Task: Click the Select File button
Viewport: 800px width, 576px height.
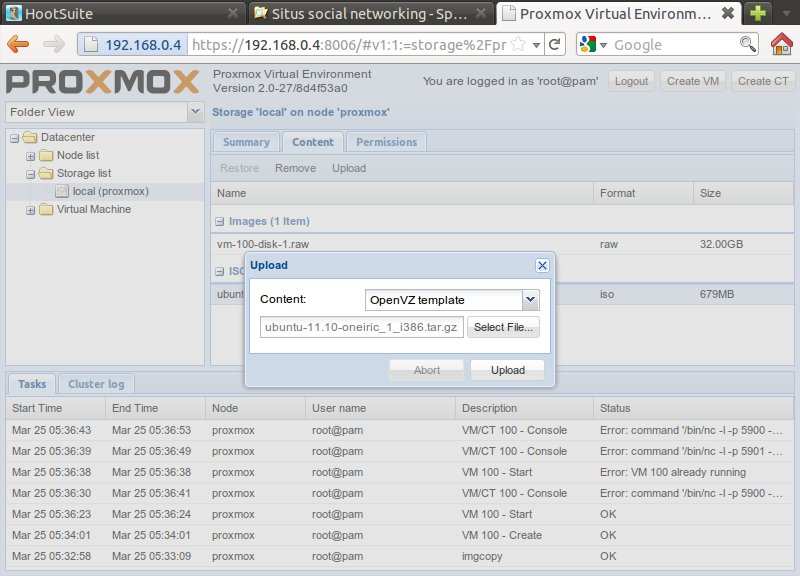Action: (503, 327)
